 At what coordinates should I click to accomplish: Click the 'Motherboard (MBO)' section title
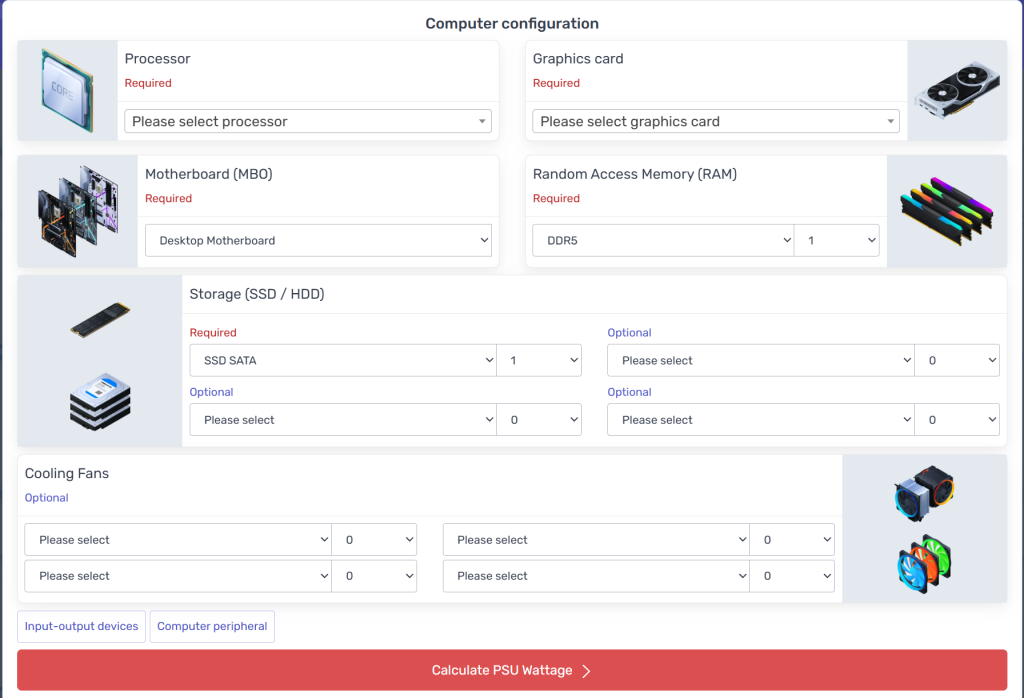(208, 174)
